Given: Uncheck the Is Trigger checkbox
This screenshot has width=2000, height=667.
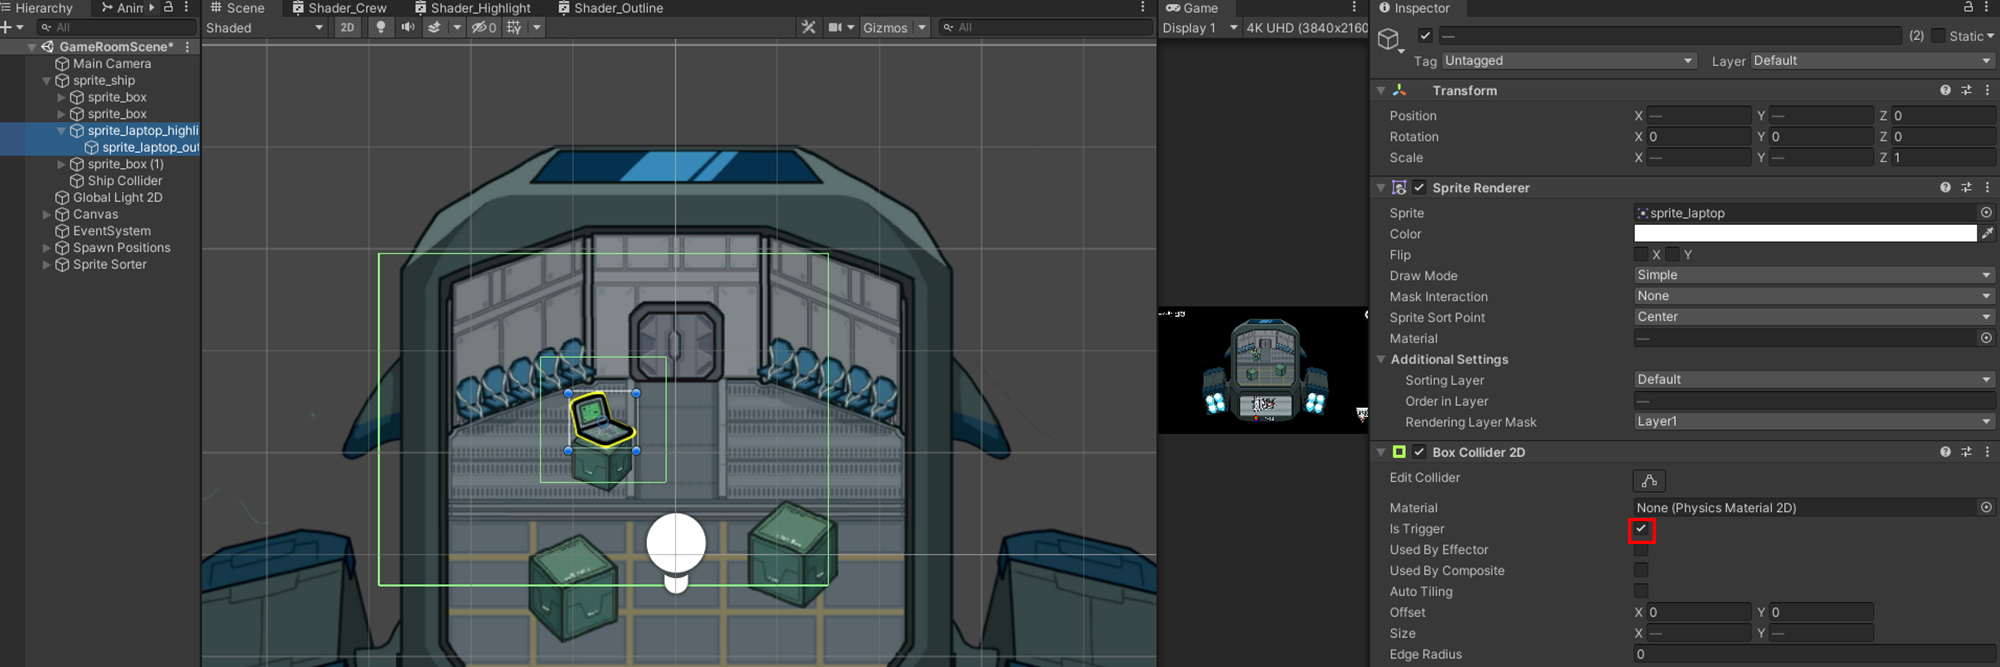Looking at the screenshot, I should (x=1641, y=529).
